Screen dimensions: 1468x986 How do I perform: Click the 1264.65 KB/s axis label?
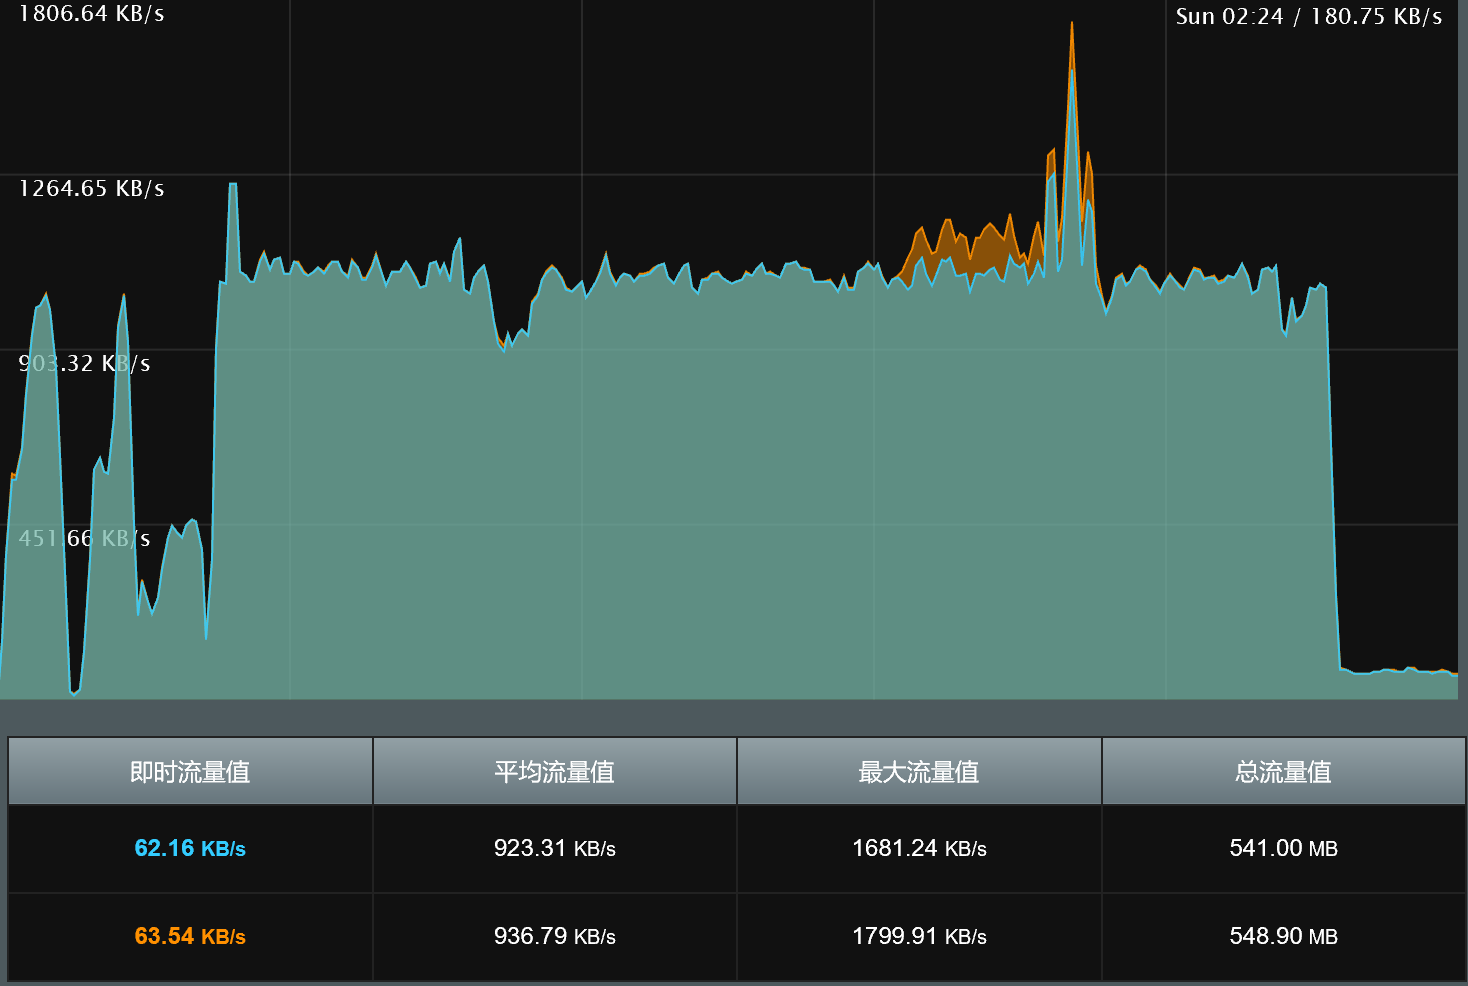click(x=92, y=188)
